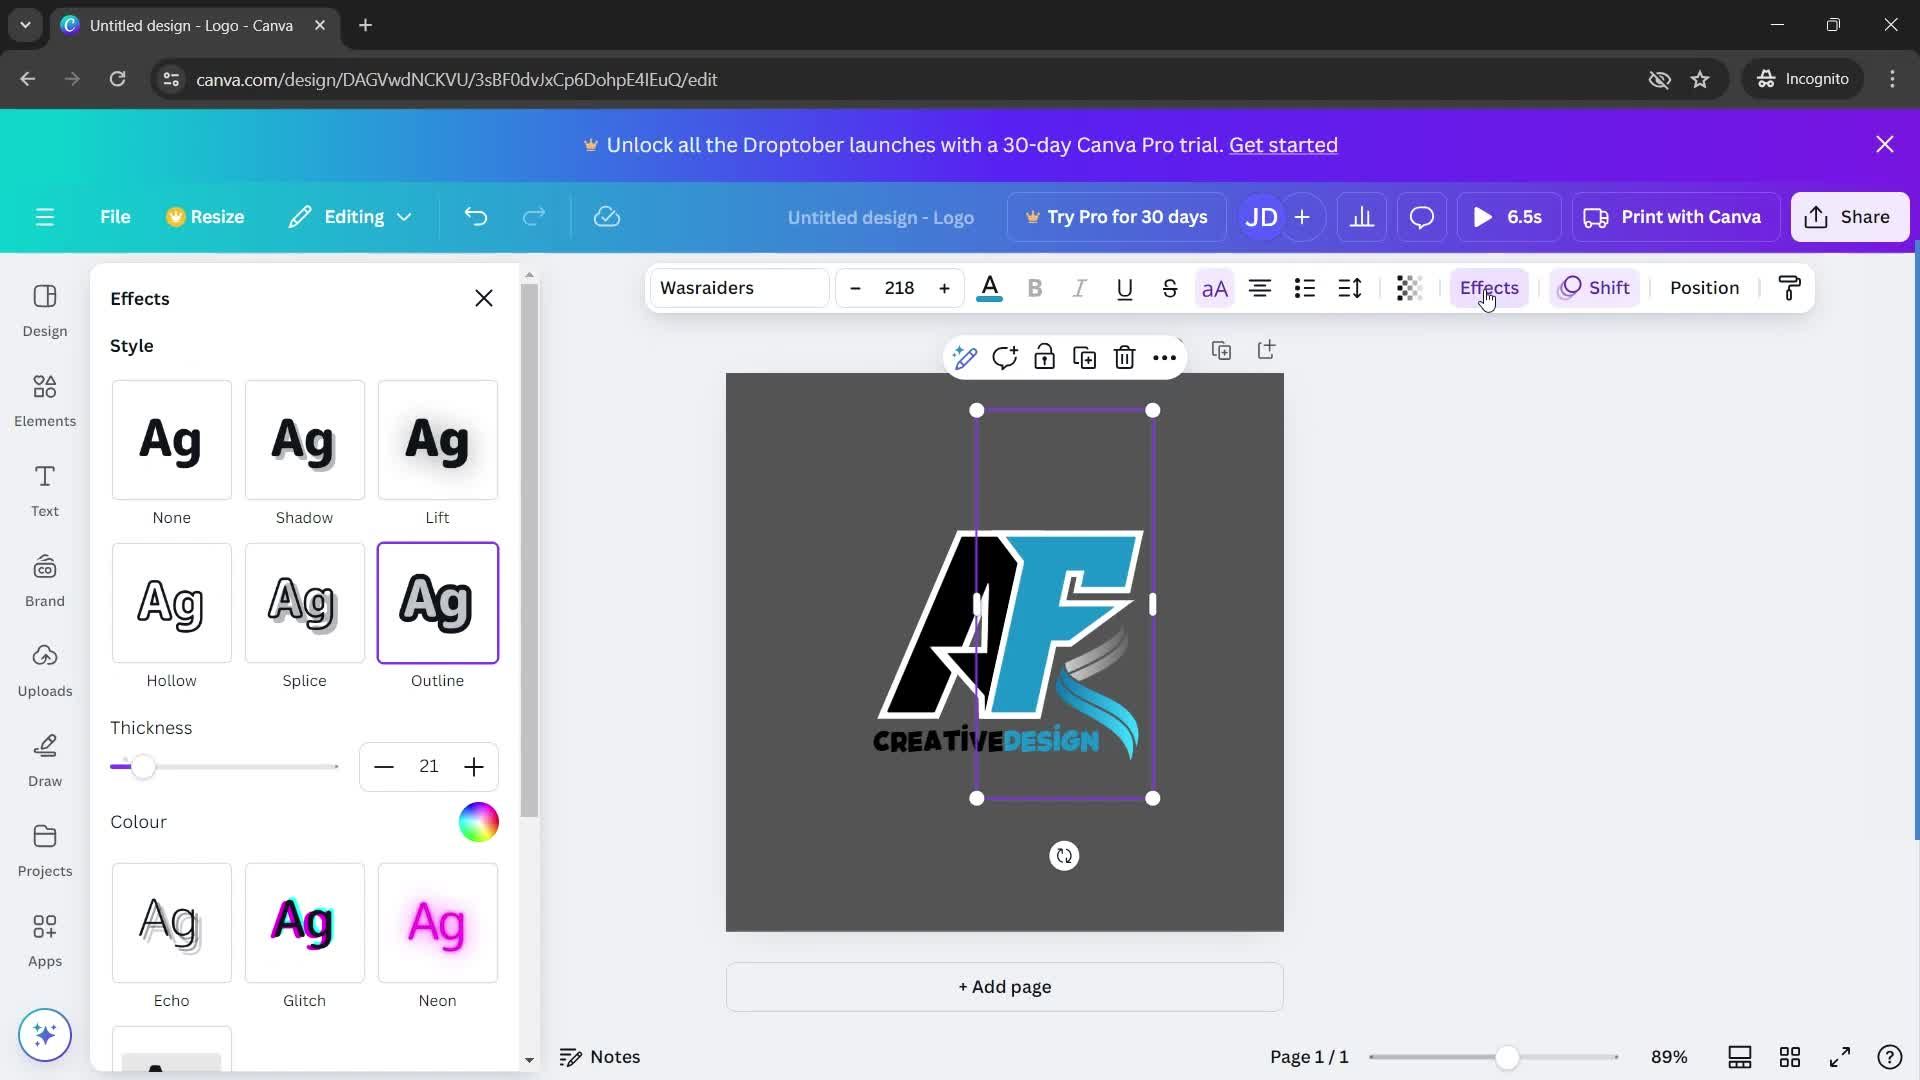Drag the Thickness slider to adjust
Screen dimensions: 1920x1080
(x=142, y=766)
